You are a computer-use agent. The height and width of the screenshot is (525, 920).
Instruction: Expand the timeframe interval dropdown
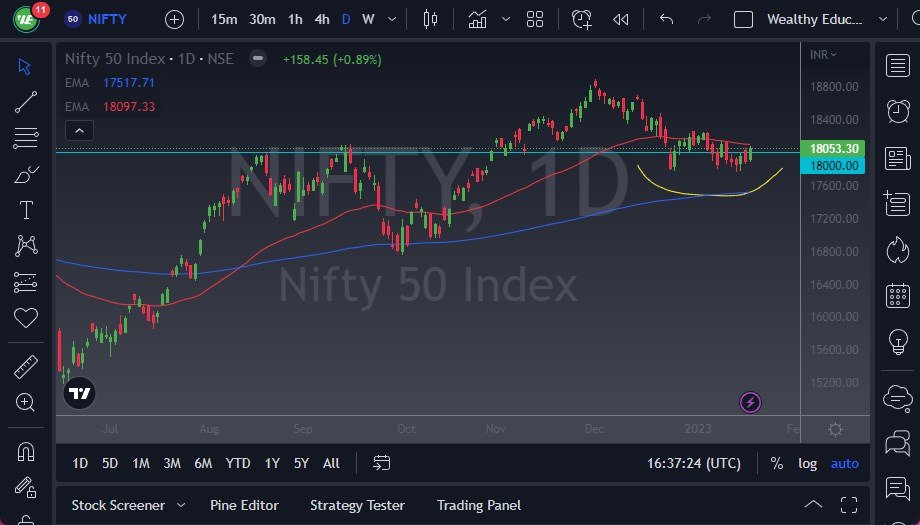tap(392, 19)
